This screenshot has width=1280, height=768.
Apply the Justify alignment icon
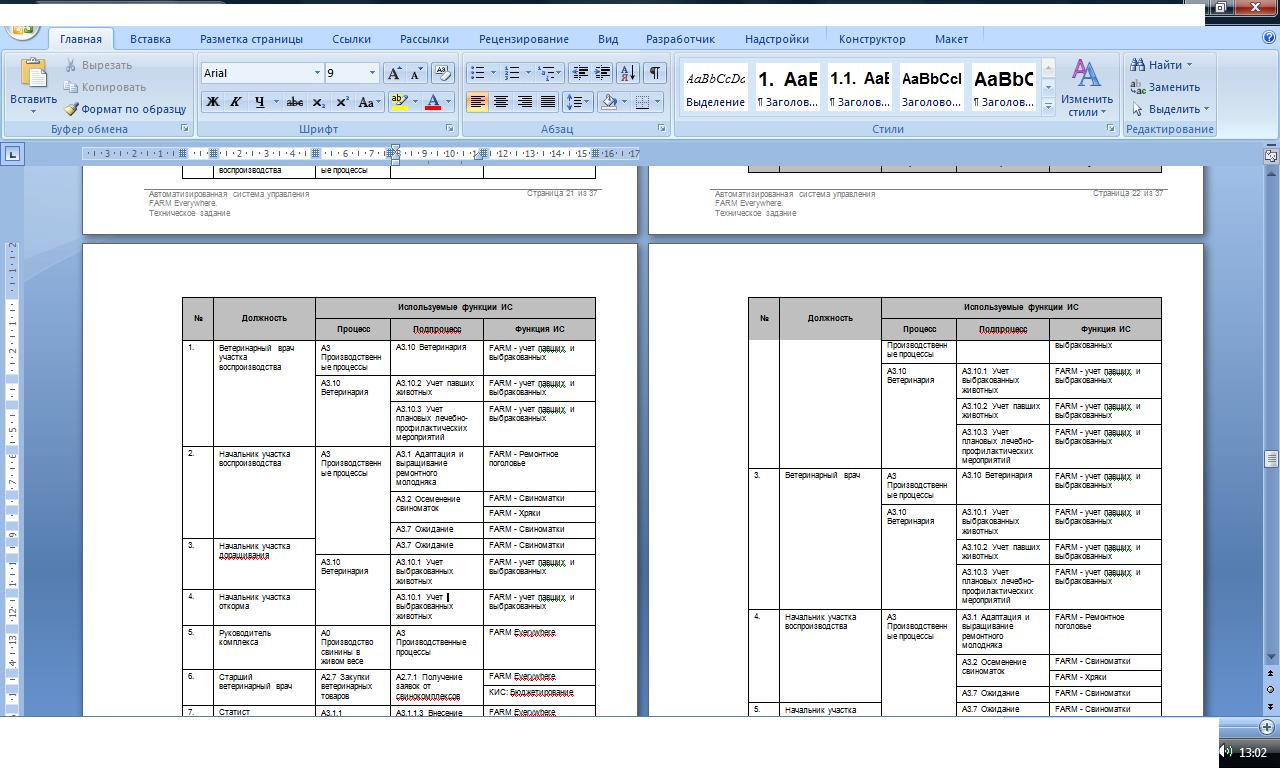pos(548,102)
